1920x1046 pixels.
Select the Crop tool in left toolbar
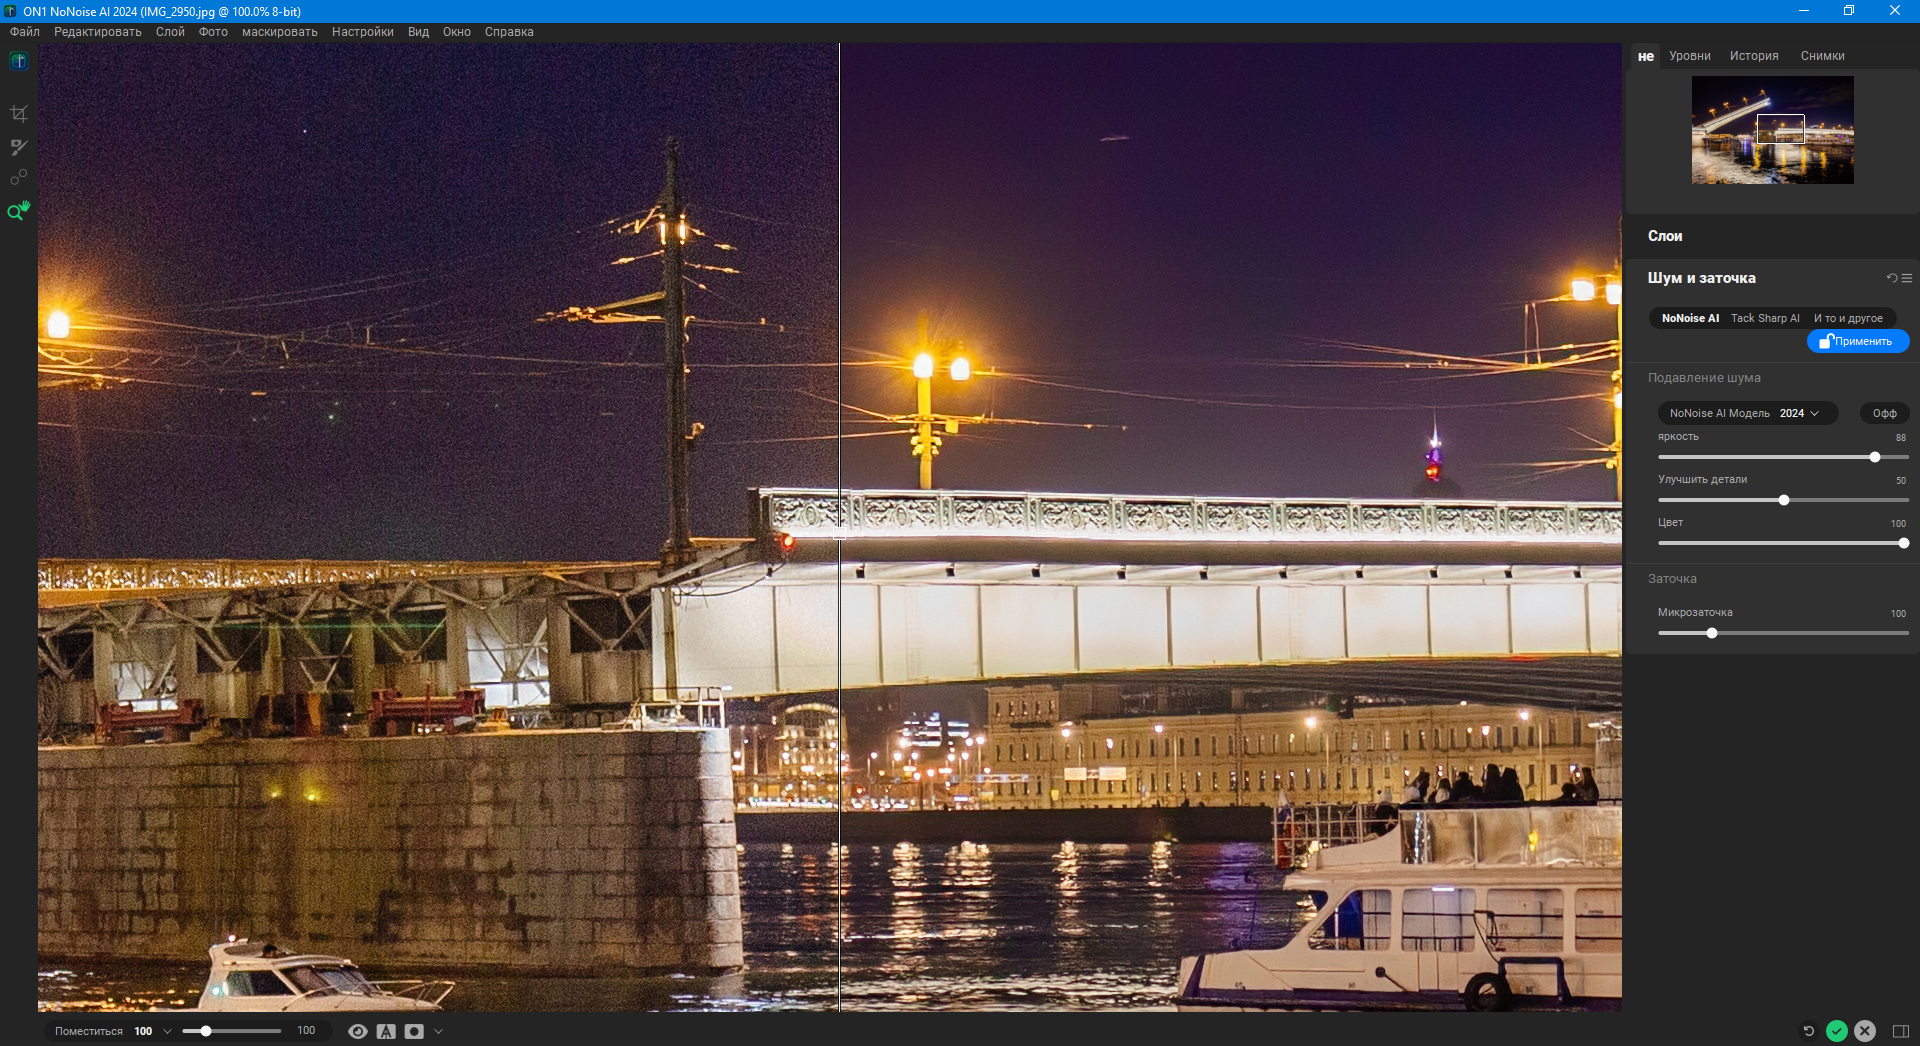18,114
